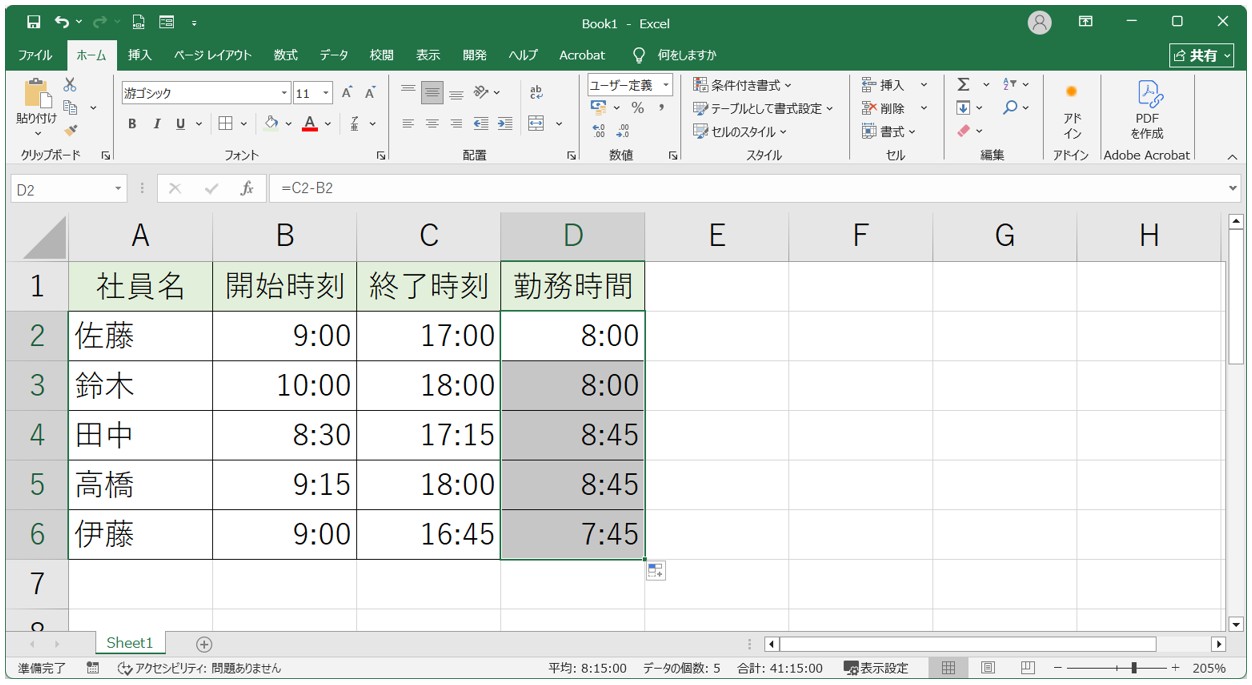The height and width of the screenshot is (685, 1252).
Task: Switch to the ページ レイアウト tab
Action: (x=213, y=55)
